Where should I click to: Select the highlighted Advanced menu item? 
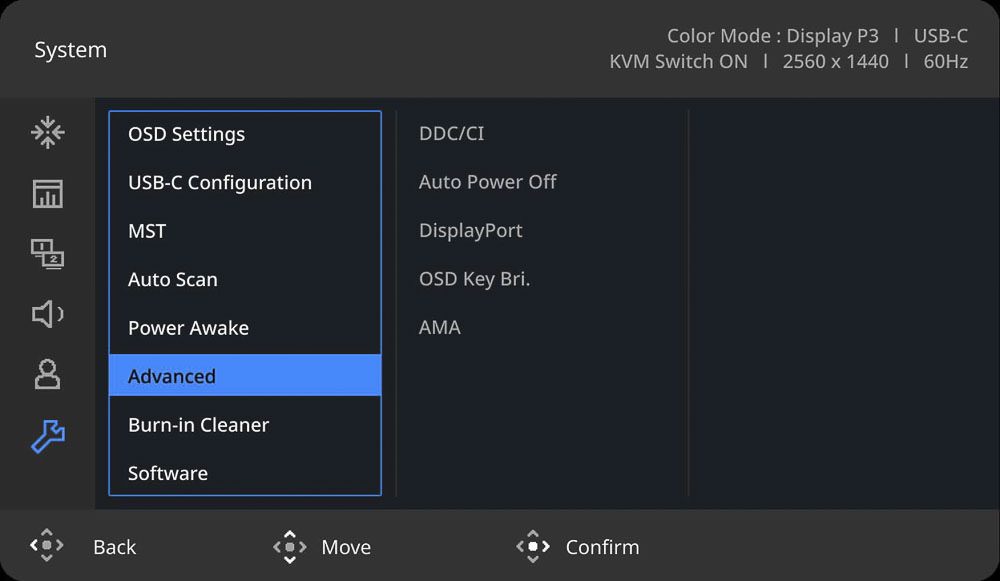point(245,376)
